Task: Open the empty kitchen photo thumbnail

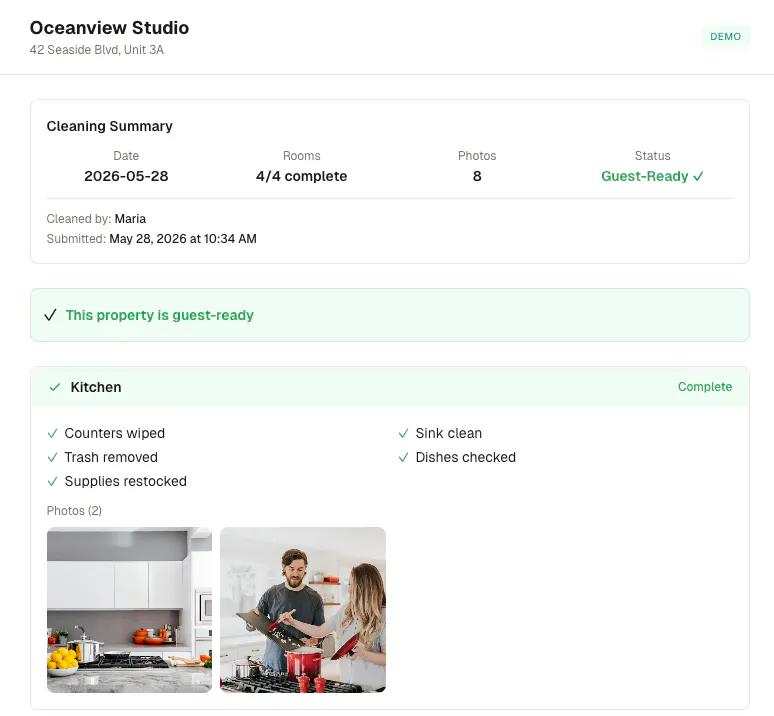Action: pyautogui.click(x=129, y=610)
